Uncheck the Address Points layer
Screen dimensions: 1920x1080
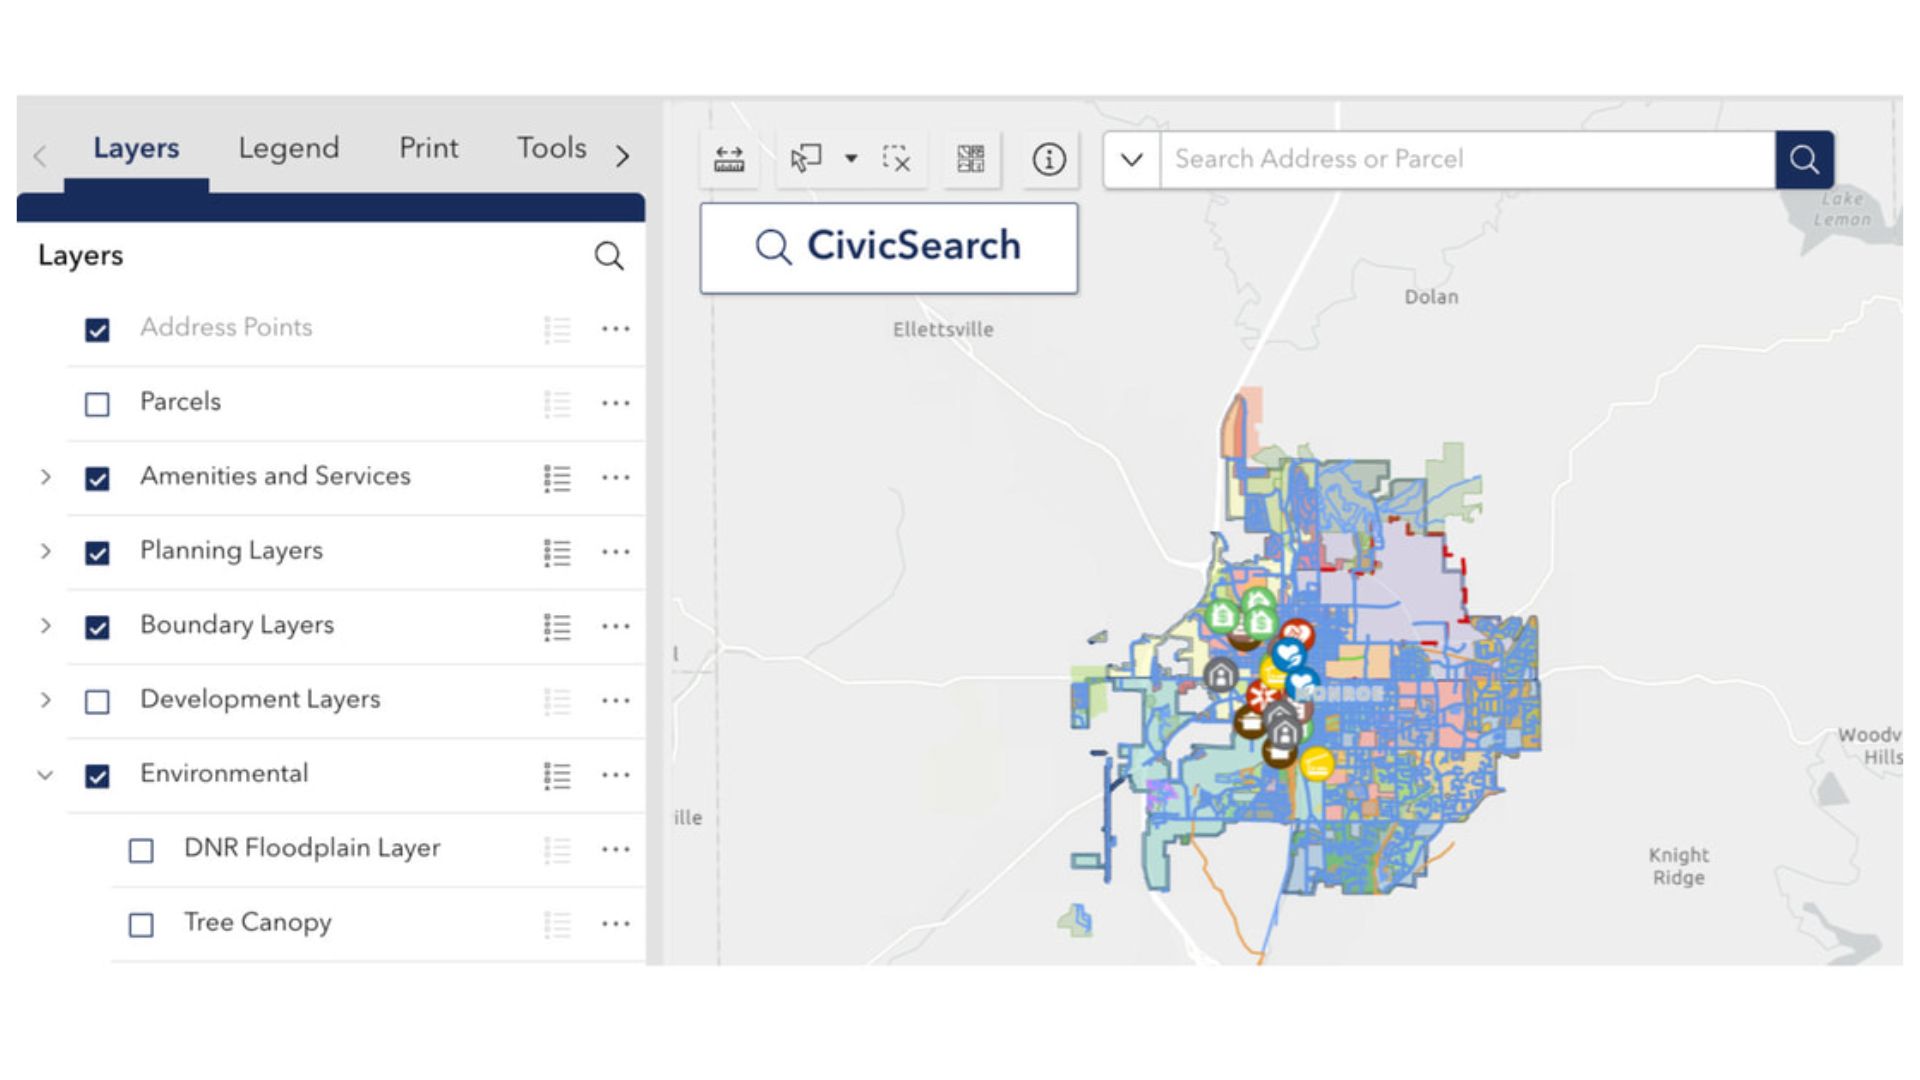(x=97, y=330)
